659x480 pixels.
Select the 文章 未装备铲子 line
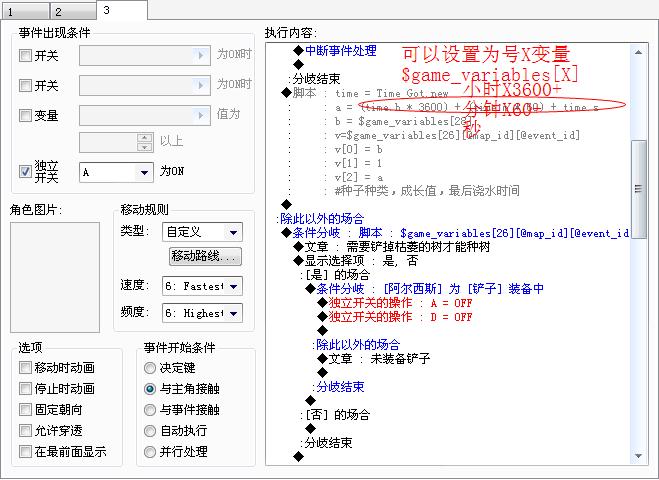click(374, 359)
